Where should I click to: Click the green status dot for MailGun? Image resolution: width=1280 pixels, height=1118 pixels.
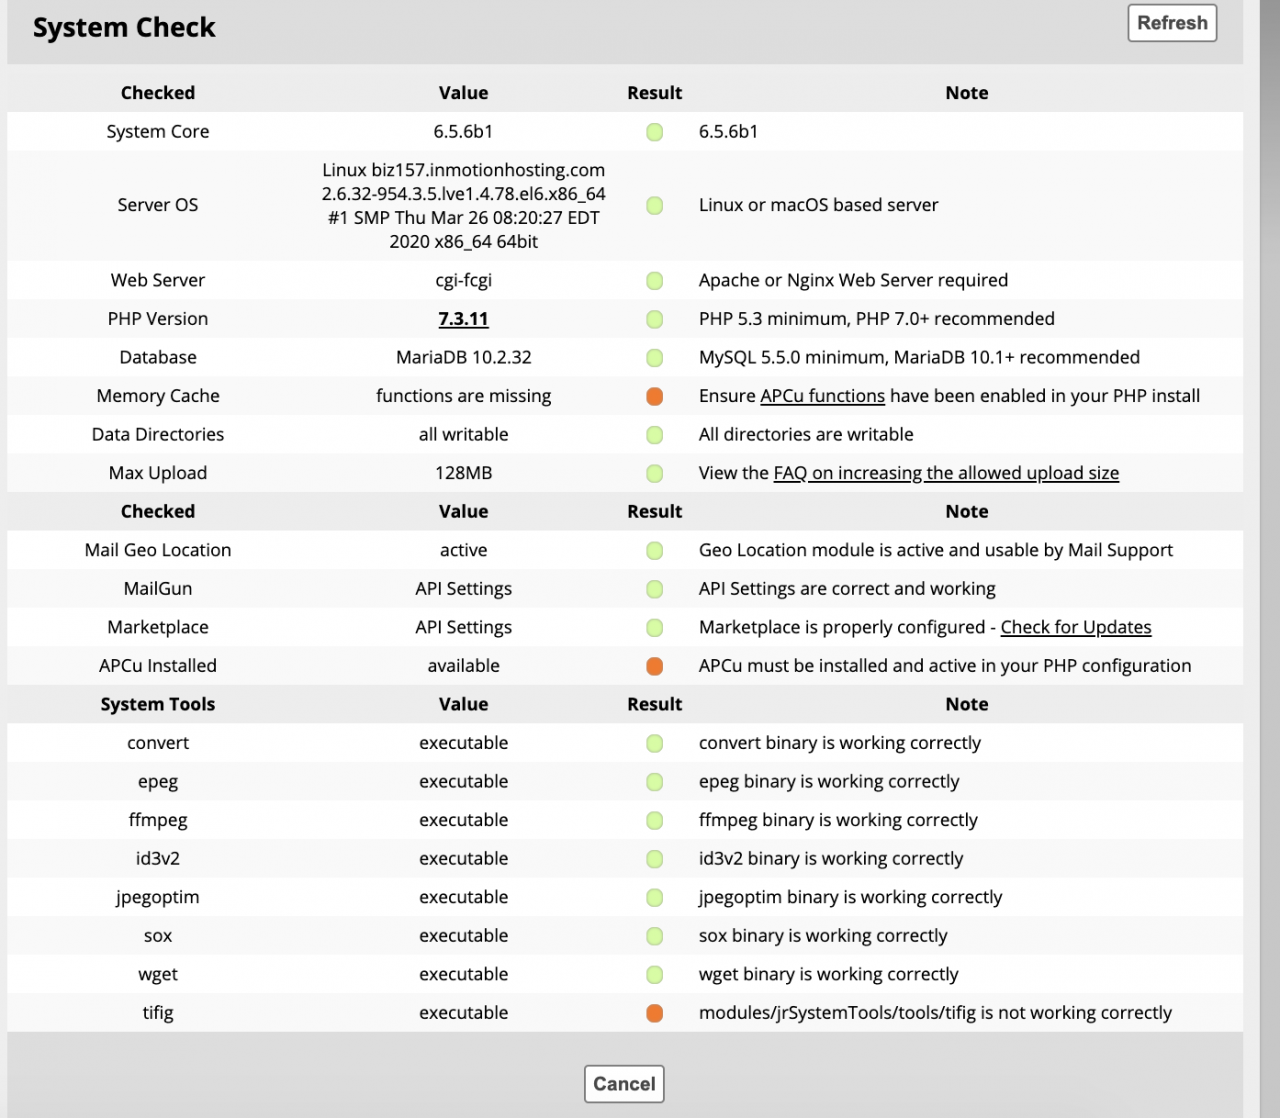click(x=655, y=589)
